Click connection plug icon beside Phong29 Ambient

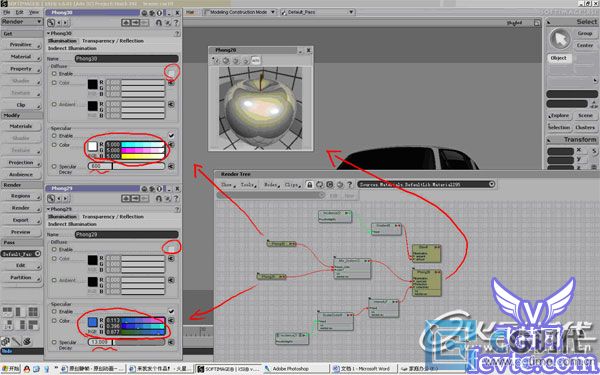click(x=171, y=280)
